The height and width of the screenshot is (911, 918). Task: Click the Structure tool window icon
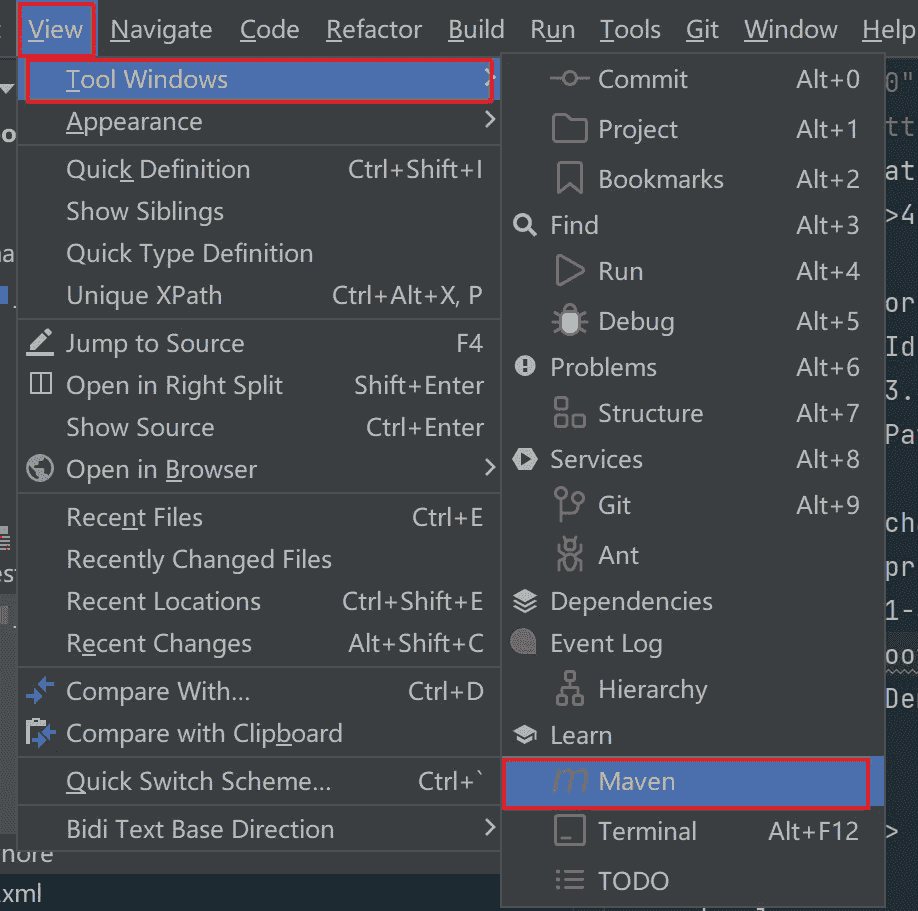pyautogui.click(x=569, y=413)
